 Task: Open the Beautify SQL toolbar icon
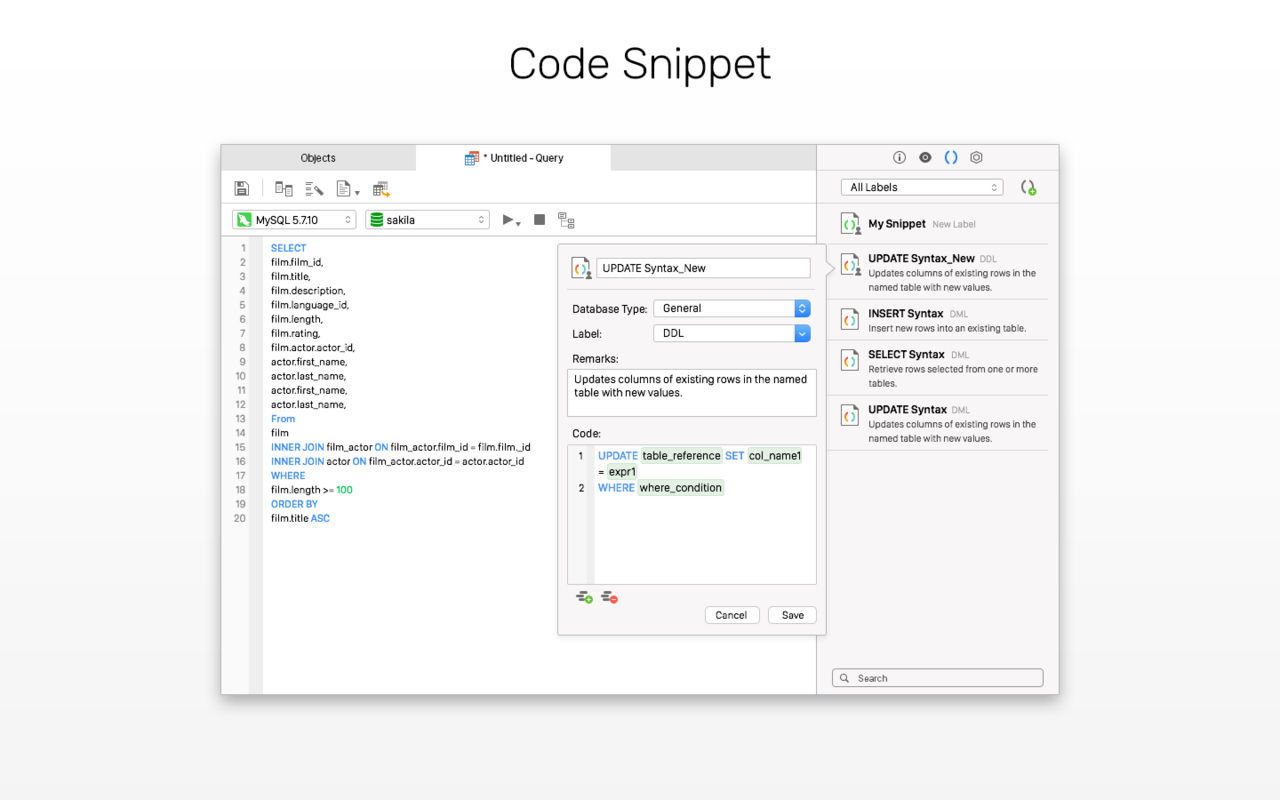tap(314, 188)
